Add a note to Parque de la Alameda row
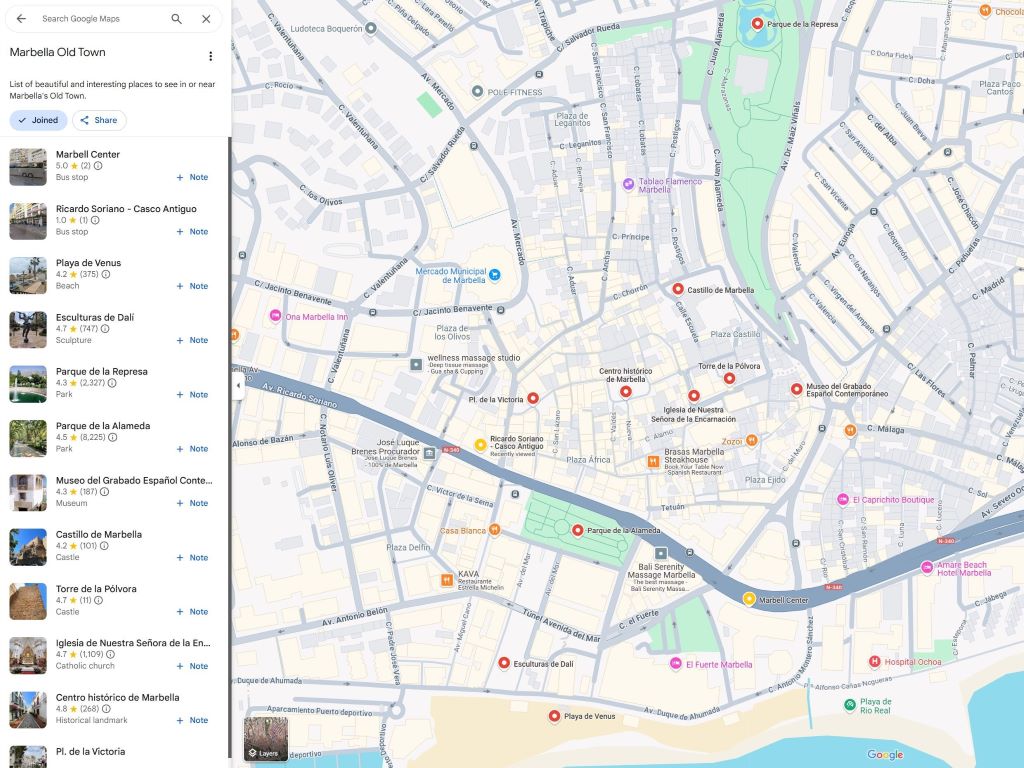 click(193, 449)
